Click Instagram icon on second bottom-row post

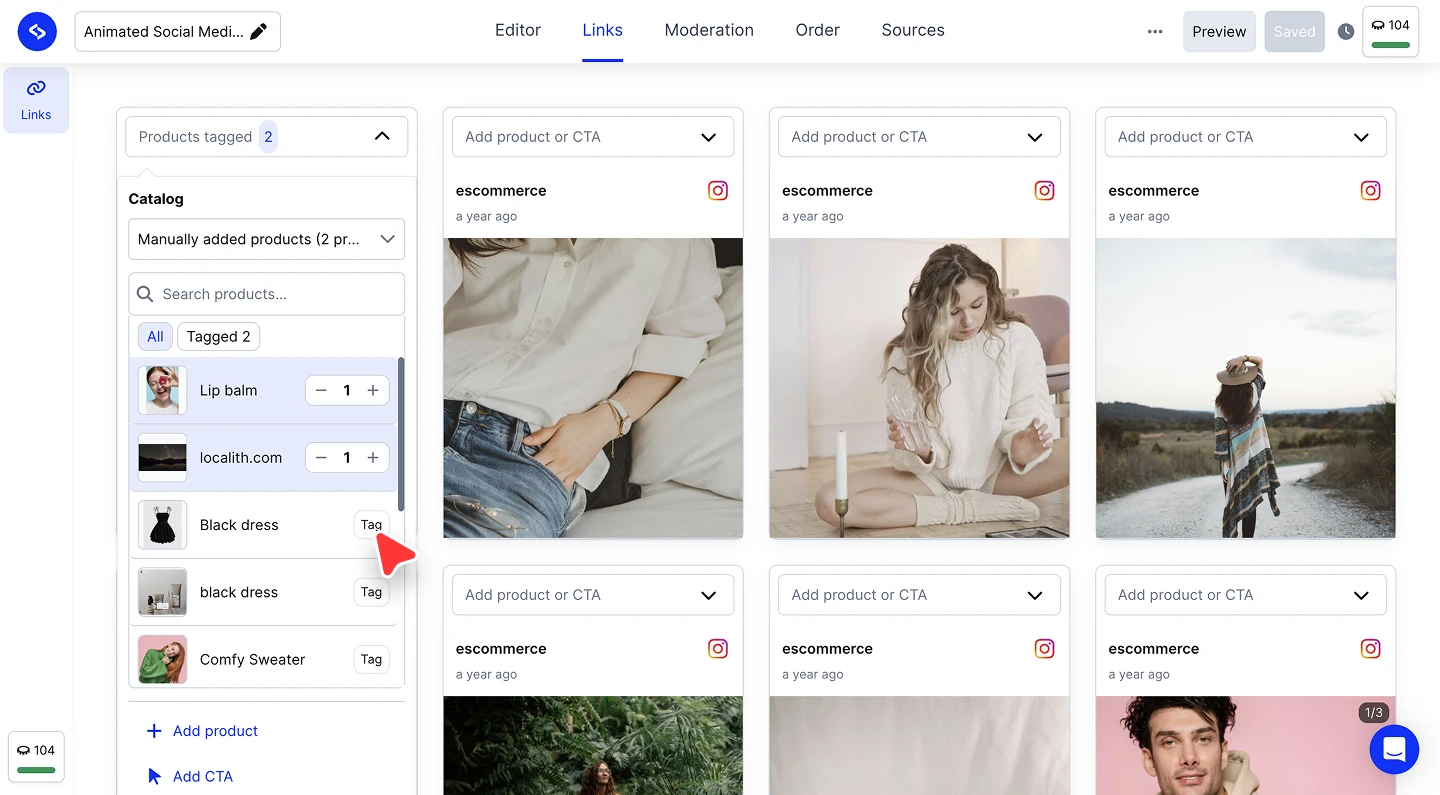[1044, 649]
